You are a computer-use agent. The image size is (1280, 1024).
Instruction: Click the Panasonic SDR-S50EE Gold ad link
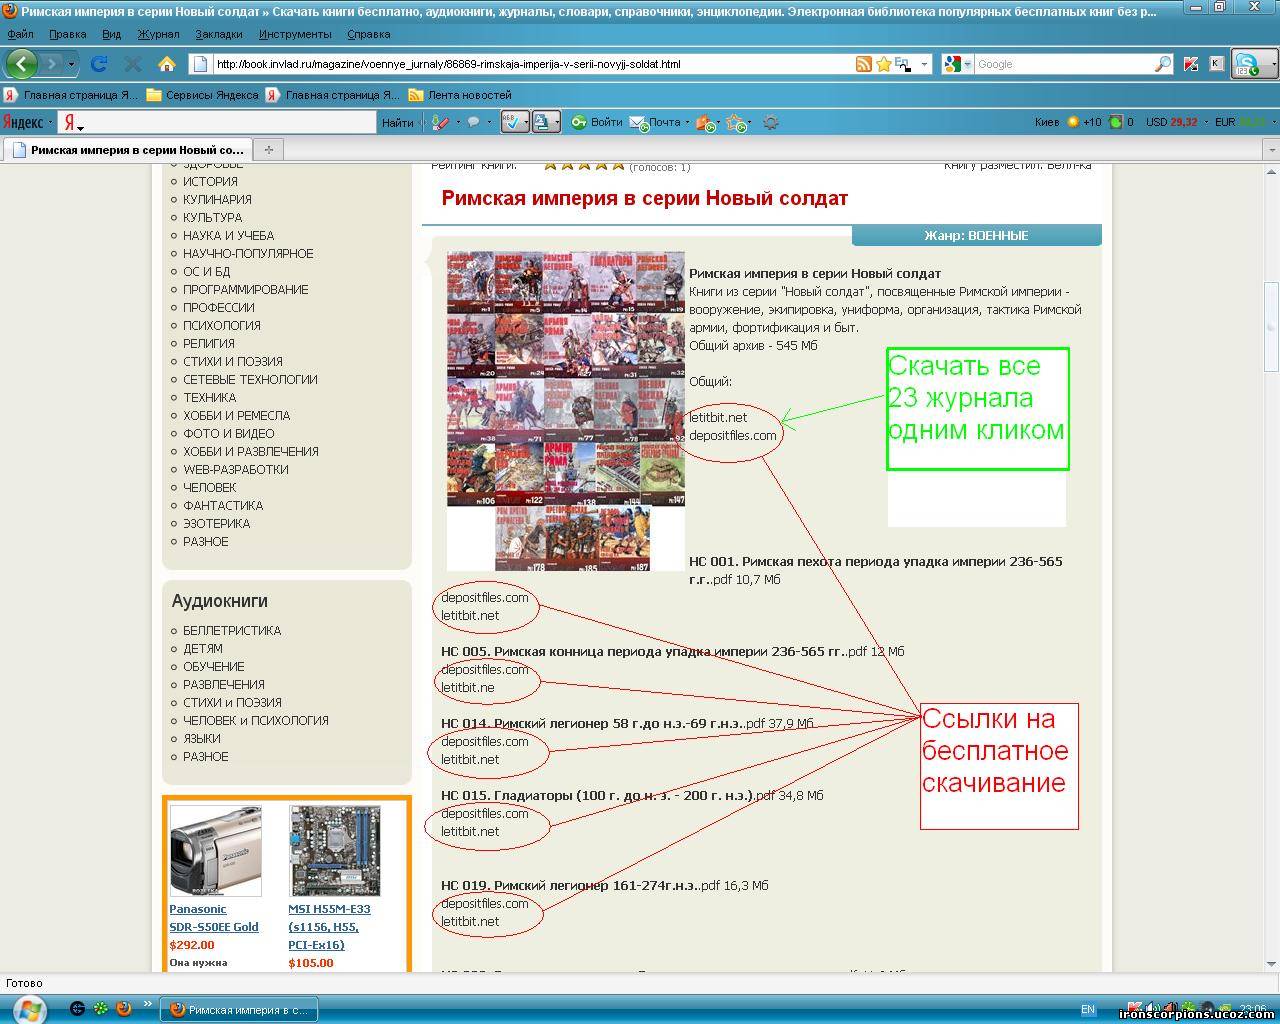point(214,918)
